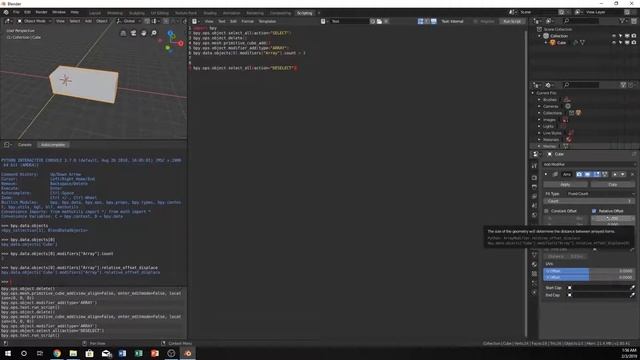Expand Brushes in Current File list
This screenshot has width=640, height=360.
(539, 100)
